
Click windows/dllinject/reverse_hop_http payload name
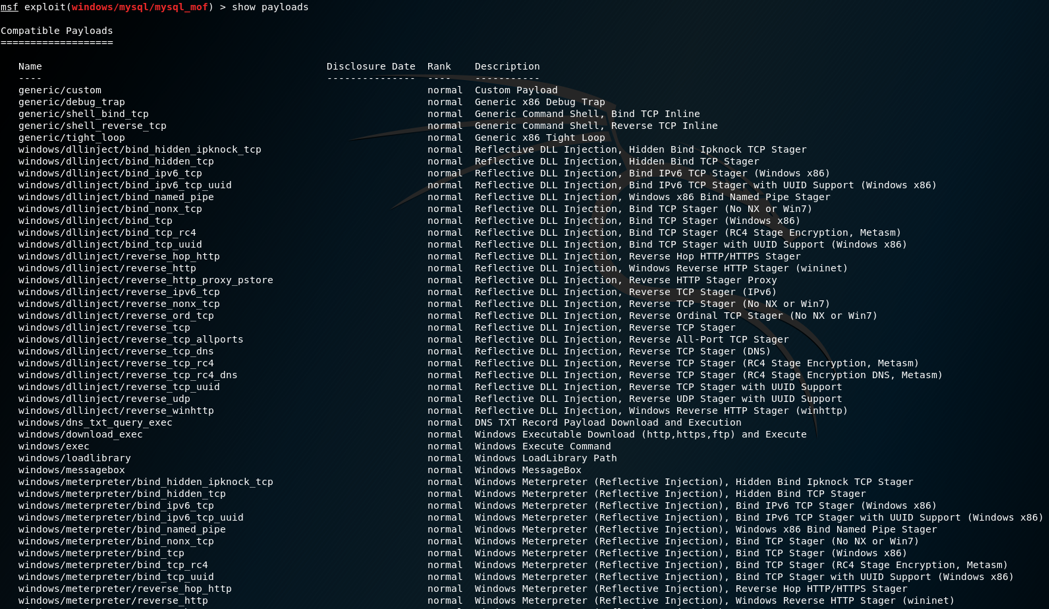coord(119,257)
